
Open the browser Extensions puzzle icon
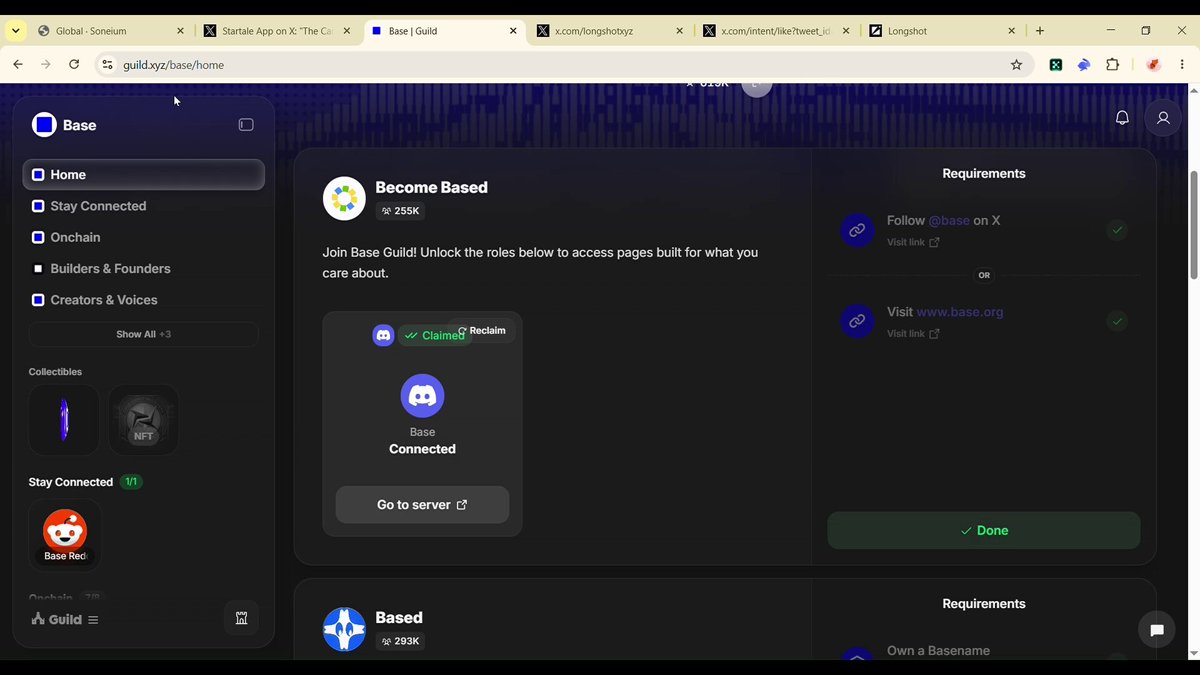pos(1112,65)
